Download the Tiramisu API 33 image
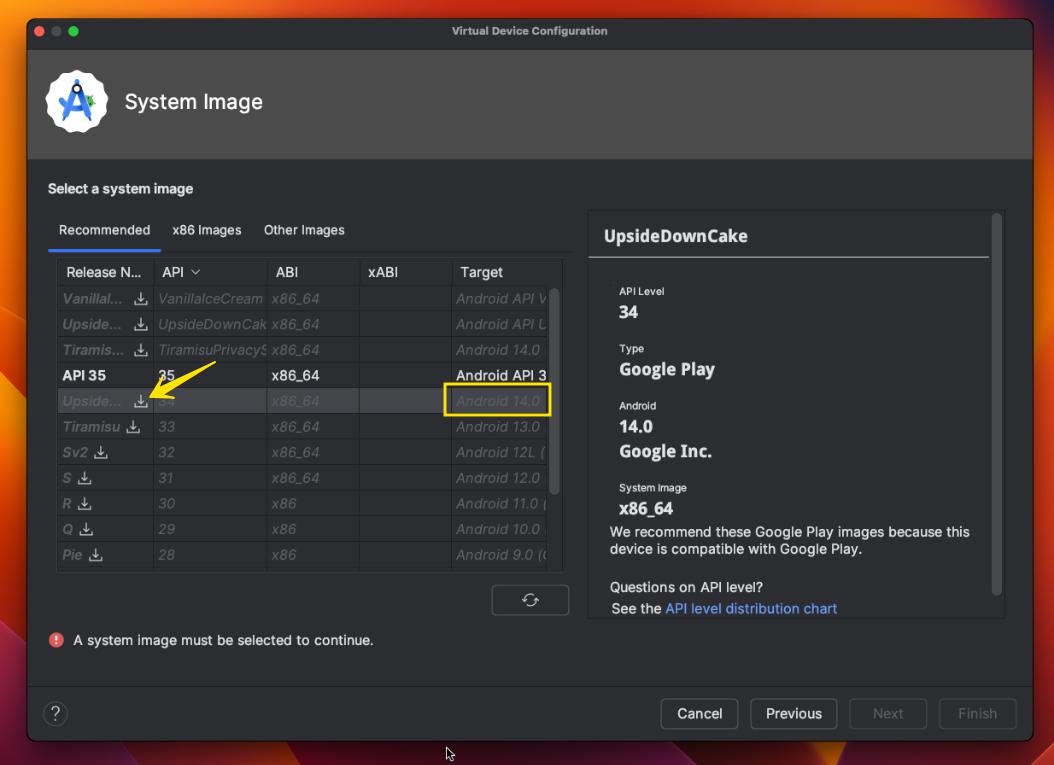Viewport: 1054px width, 765px height. click(x=133, y=427)
